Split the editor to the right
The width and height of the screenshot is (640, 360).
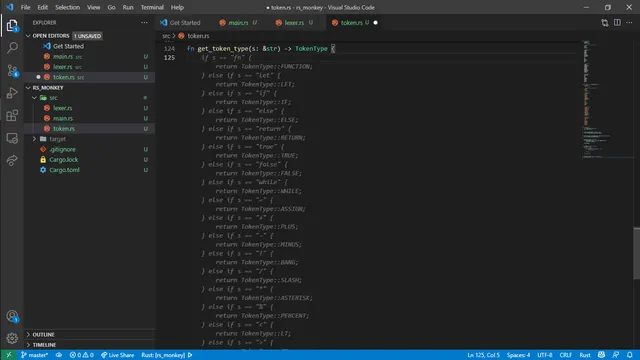pos(617,22)
